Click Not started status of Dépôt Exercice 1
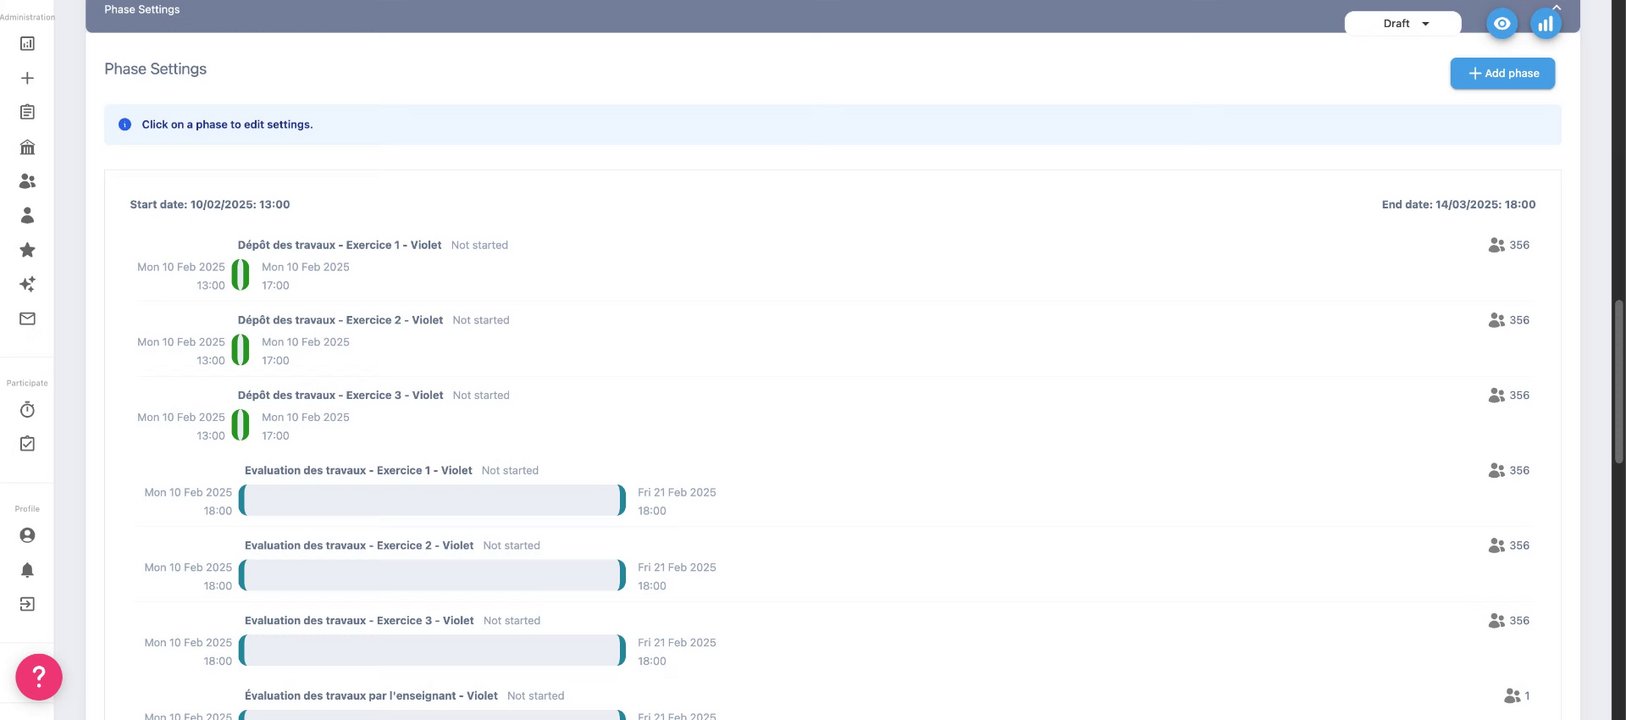Image resolution: width=1626 pixels, height=720 pixels. coord(479,245)
